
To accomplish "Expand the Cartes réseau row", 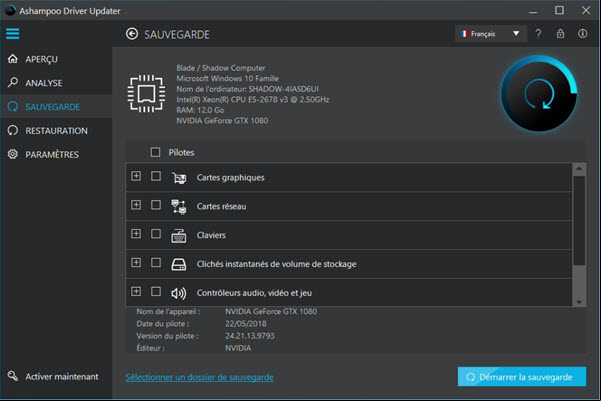I will point(136,205).
